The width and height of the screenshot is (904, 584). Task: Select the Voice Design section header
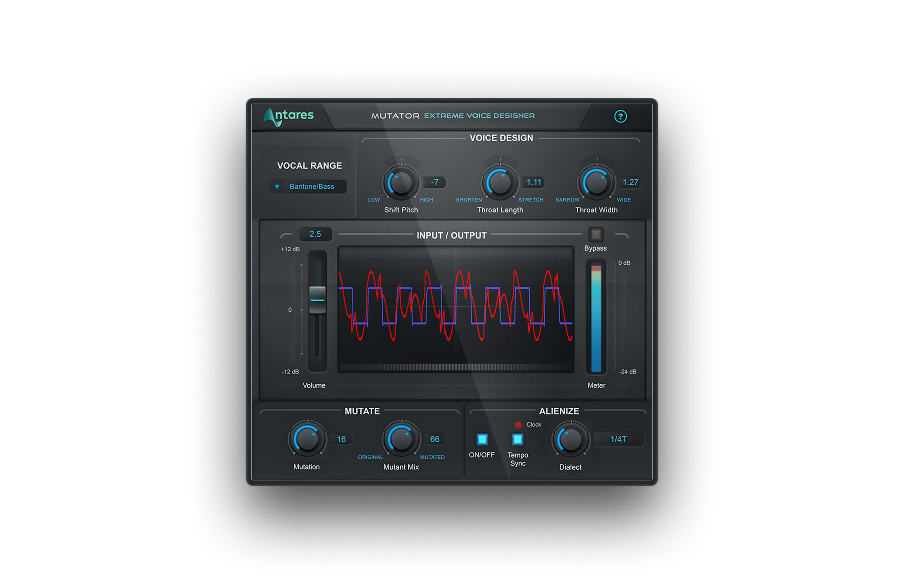[501, 138]
